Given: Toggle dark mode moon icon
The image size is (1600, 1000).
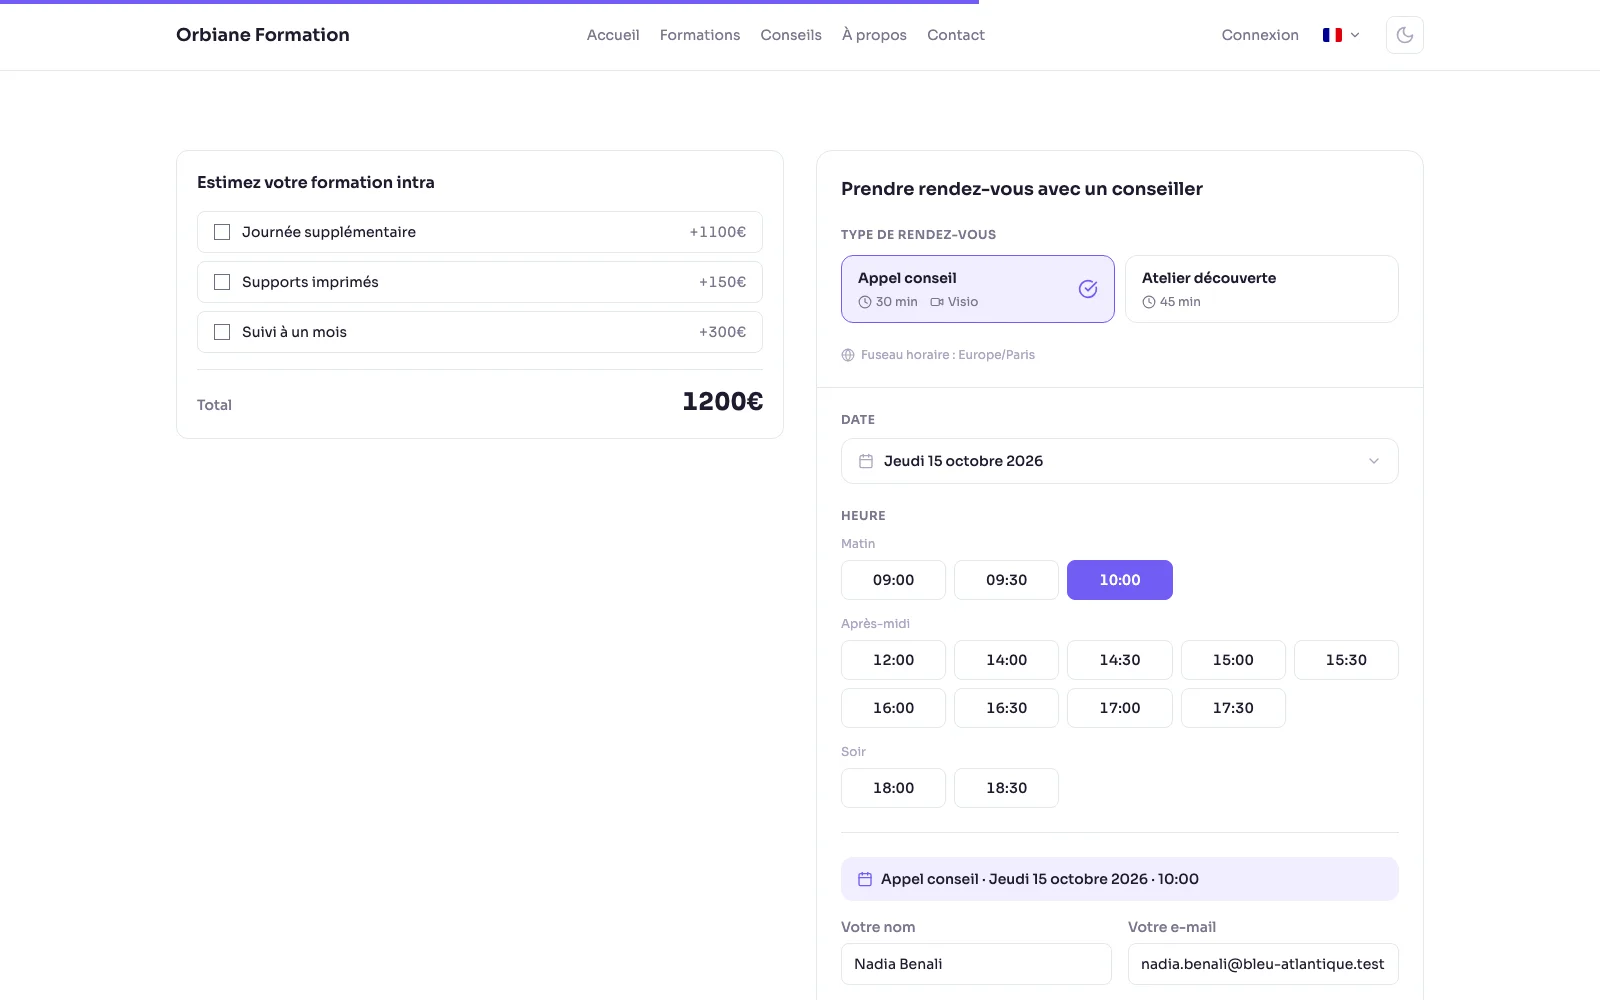Looking at the screenshot, I should point(1405,35).
